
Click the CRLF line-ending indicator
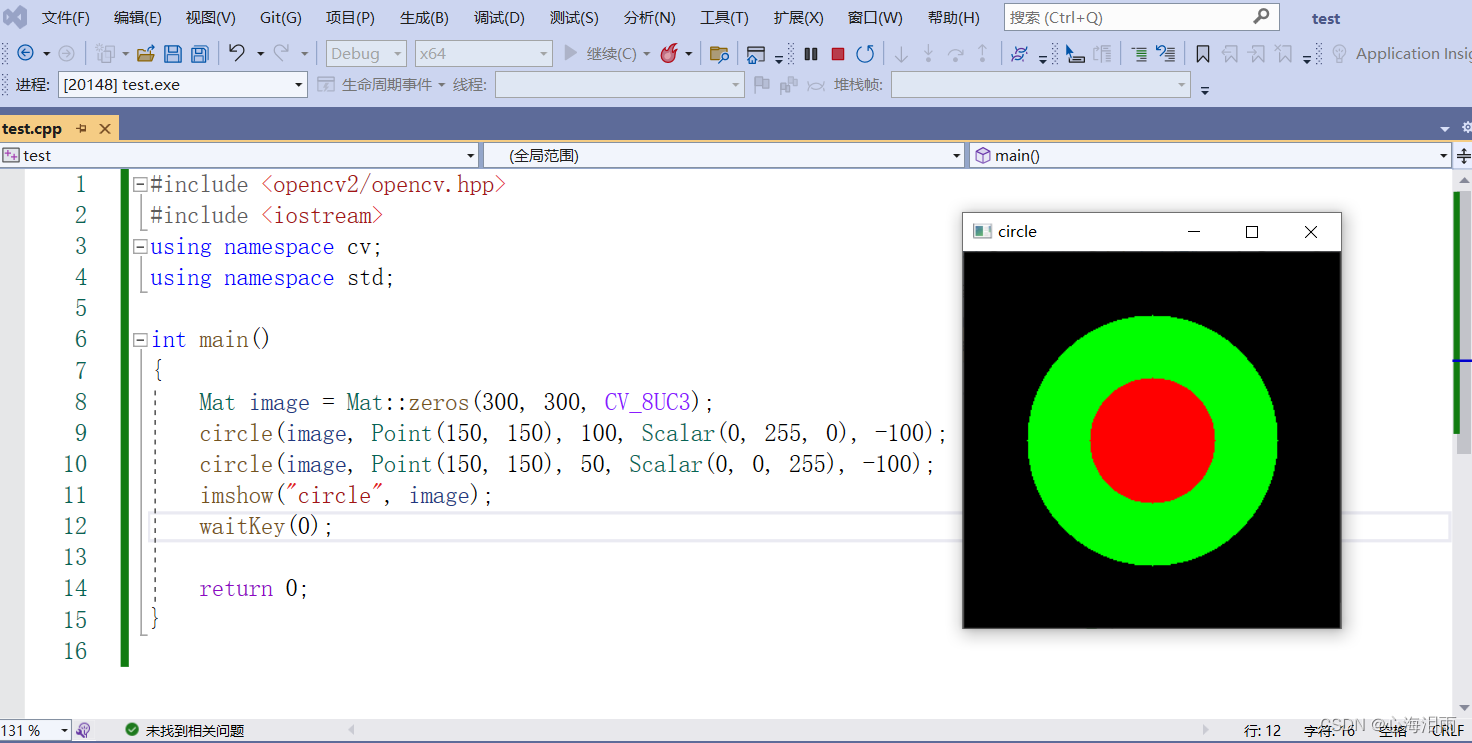point(1448,731)
